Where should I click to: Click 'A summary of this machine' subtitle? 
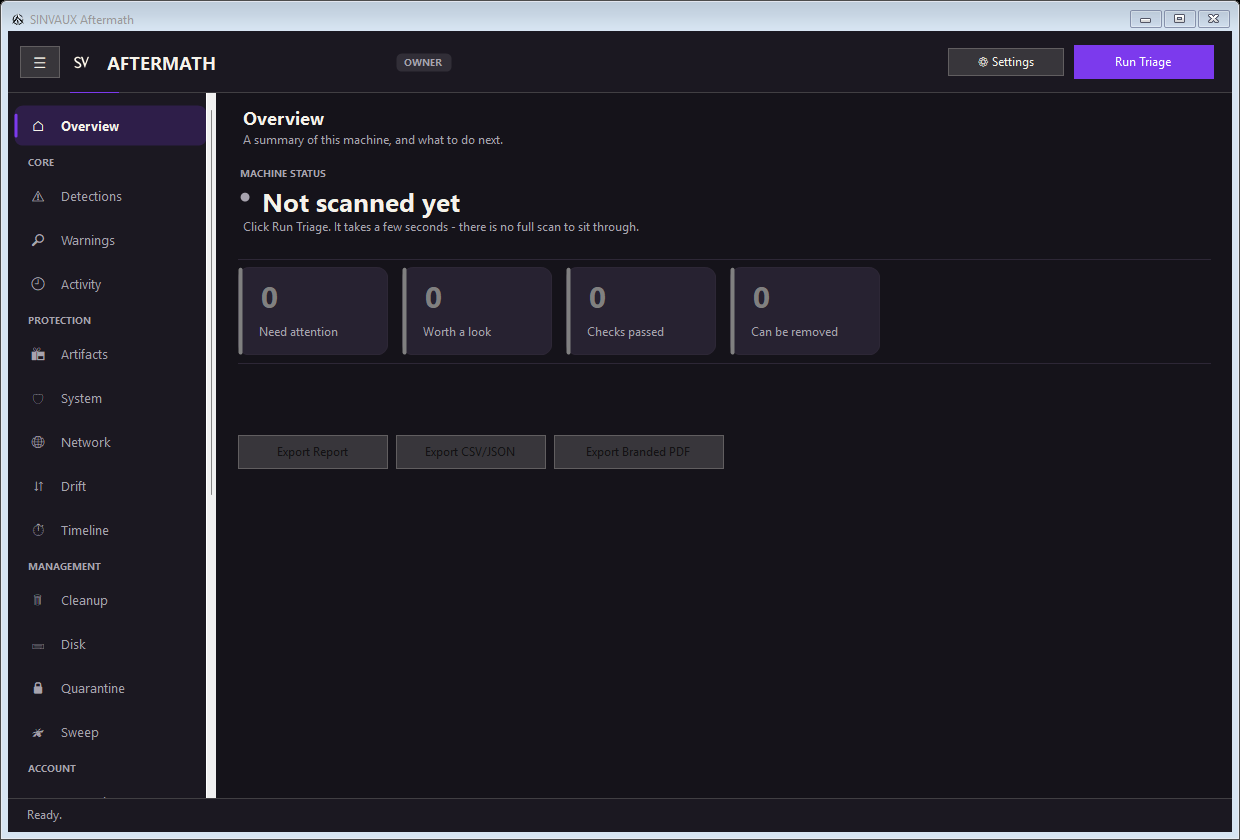(373, 140)
